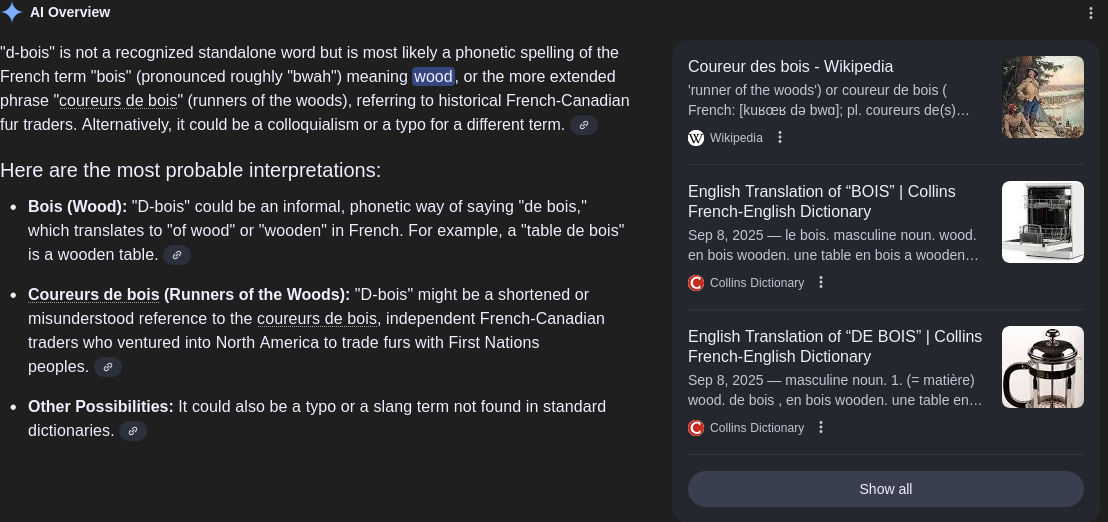Open three-dot options for DE BOIS Collins source
The width and height of the screenshot is (1108, 522).
(x=821, y=427)
